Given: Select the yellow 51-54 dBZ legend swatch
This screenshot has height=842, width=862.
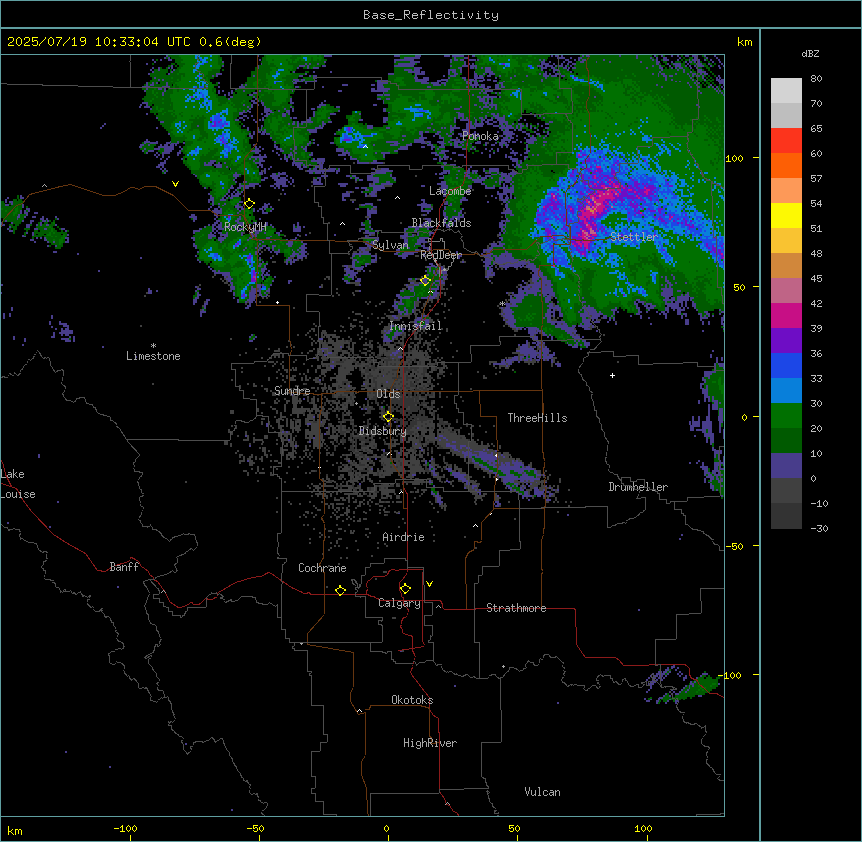Looking at the screenshot, I should tap(786, 216).
